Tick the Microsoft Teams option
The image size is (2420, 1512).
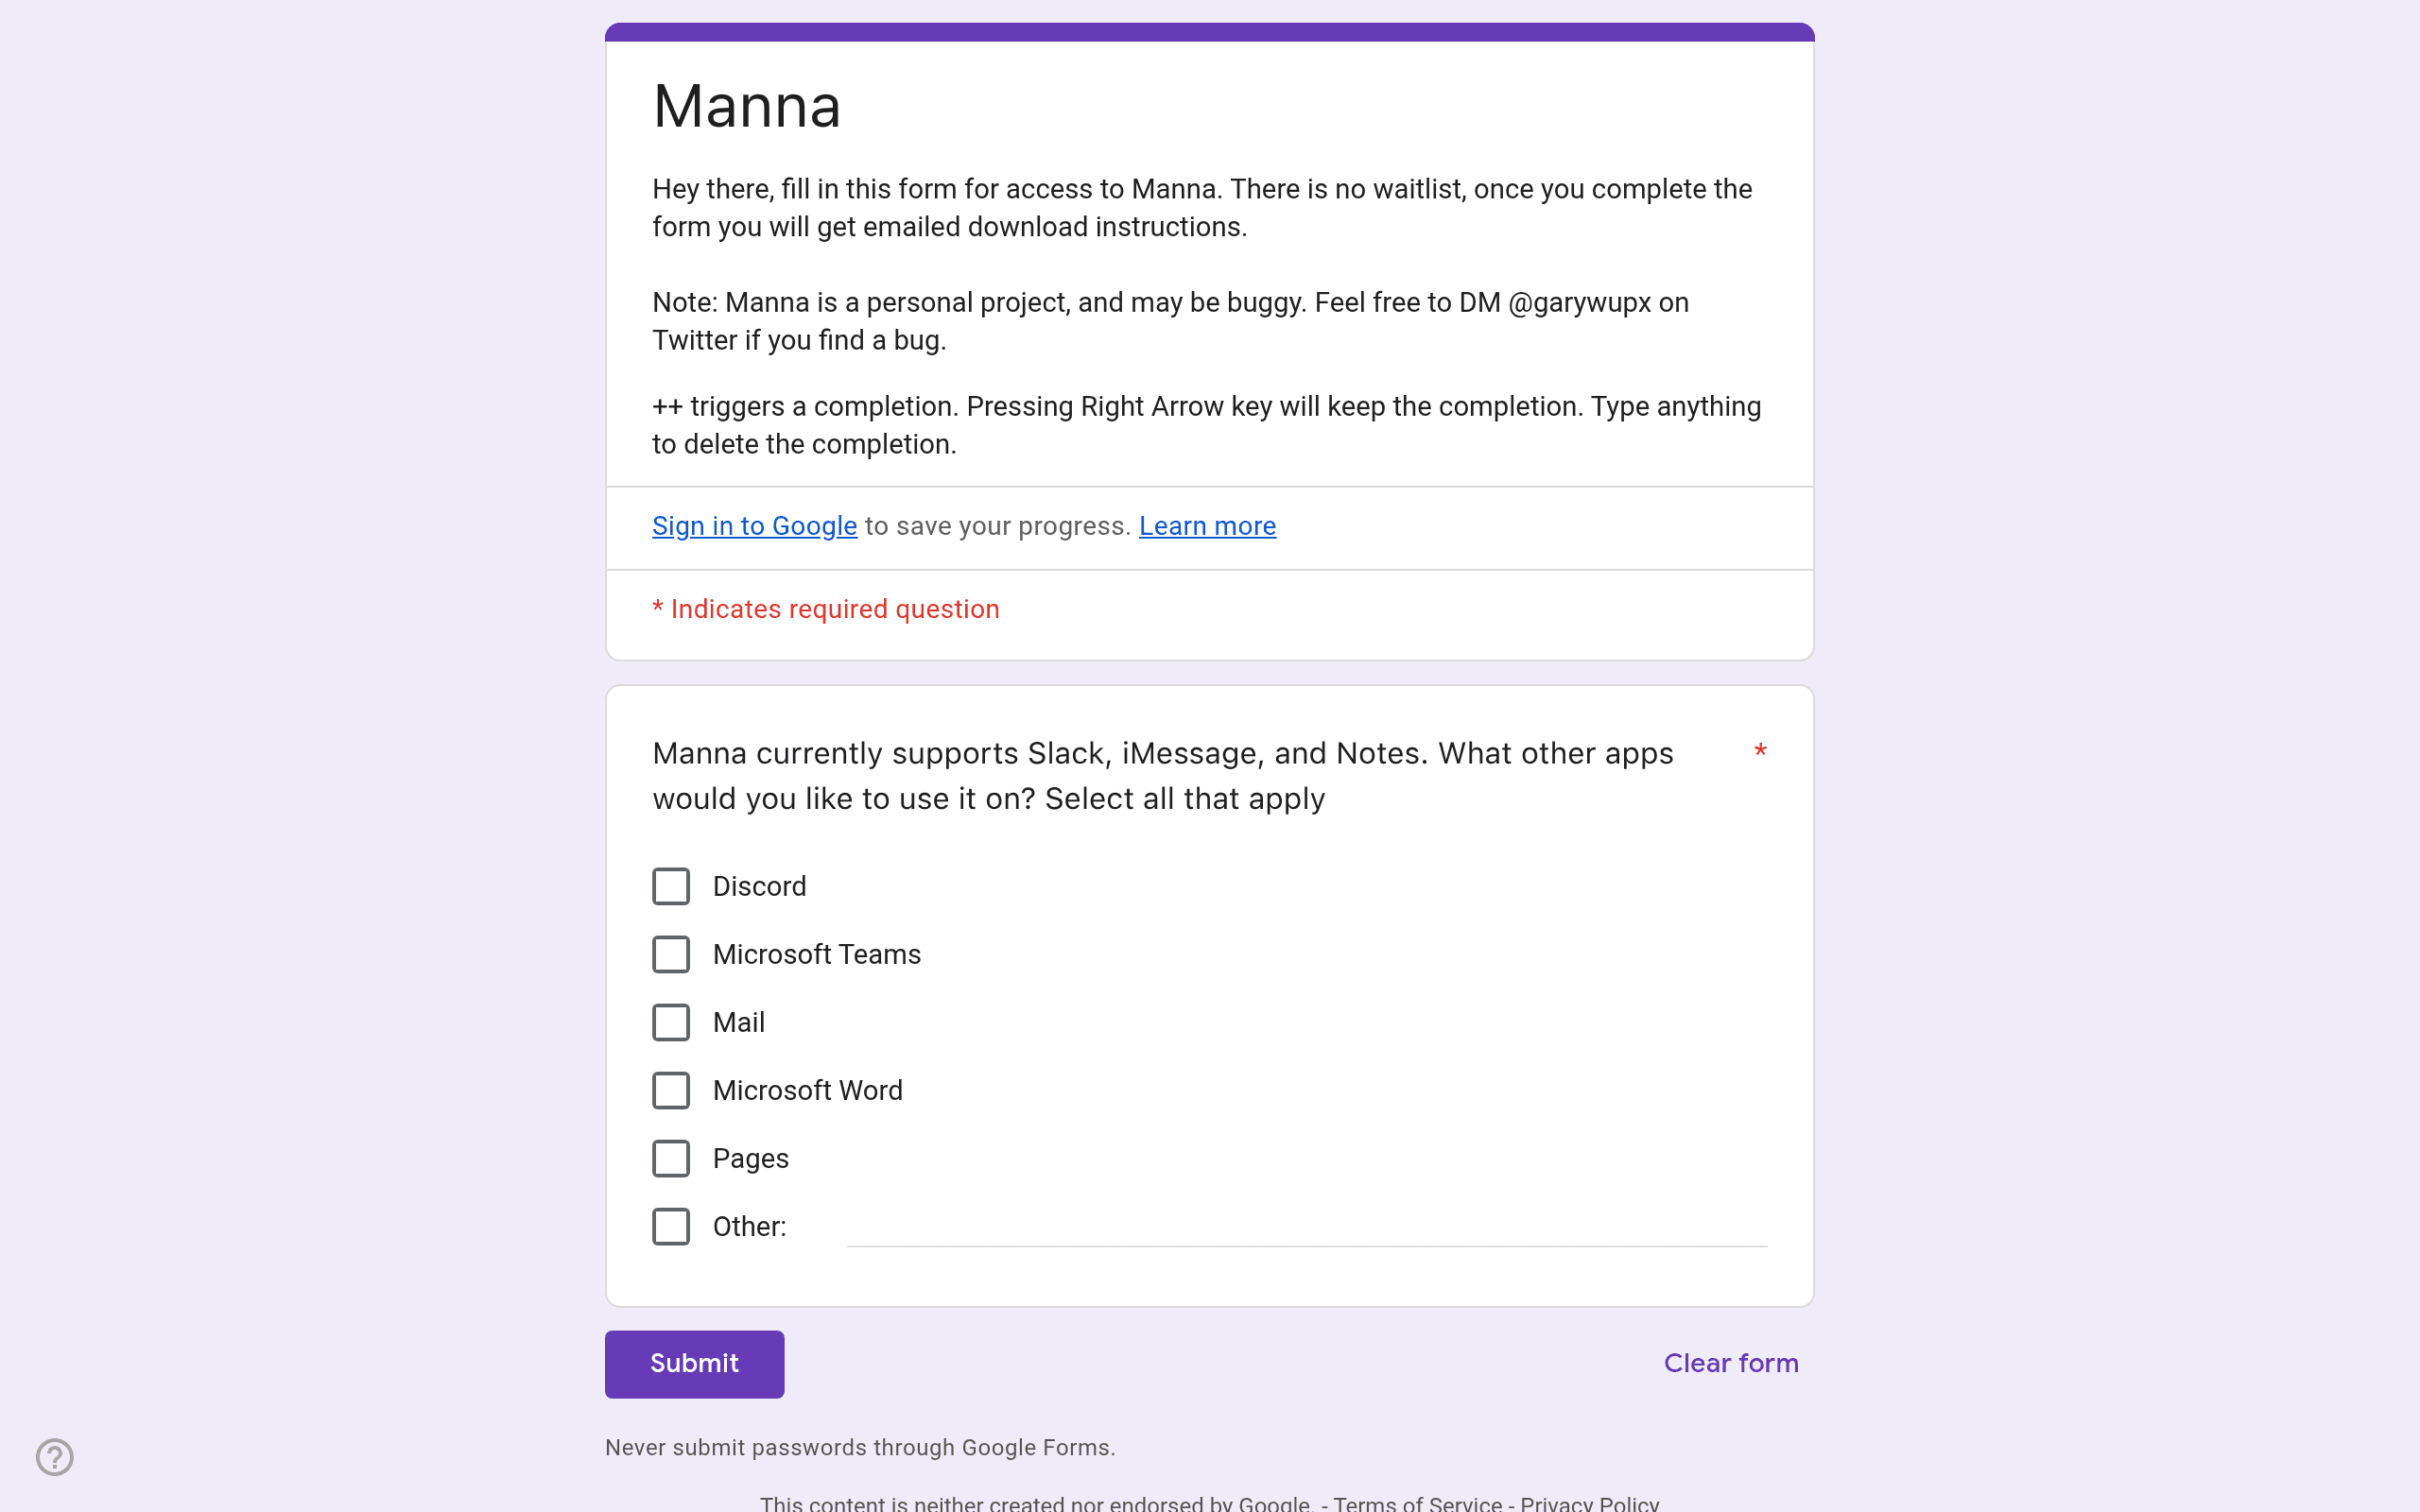(x=671, y=954)
